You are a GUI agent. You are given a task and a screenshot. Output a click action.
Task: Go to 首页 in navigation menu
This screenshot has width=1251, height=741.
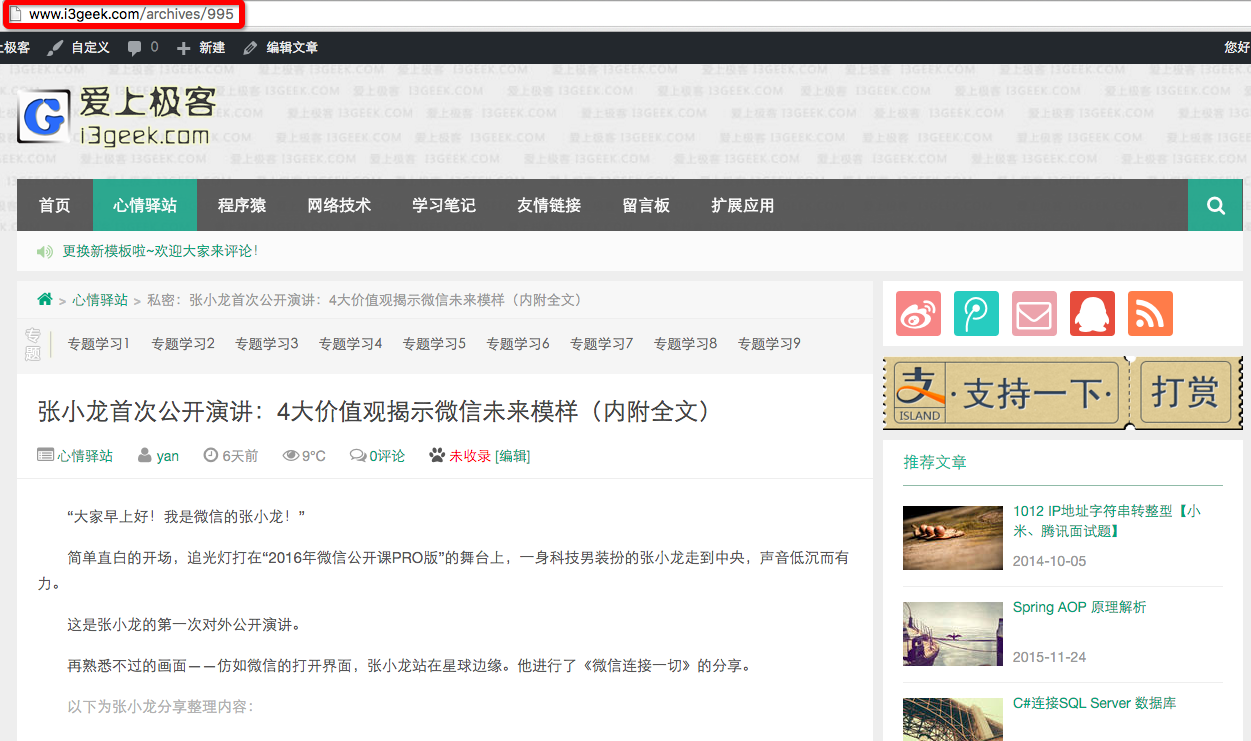(55, 205)
